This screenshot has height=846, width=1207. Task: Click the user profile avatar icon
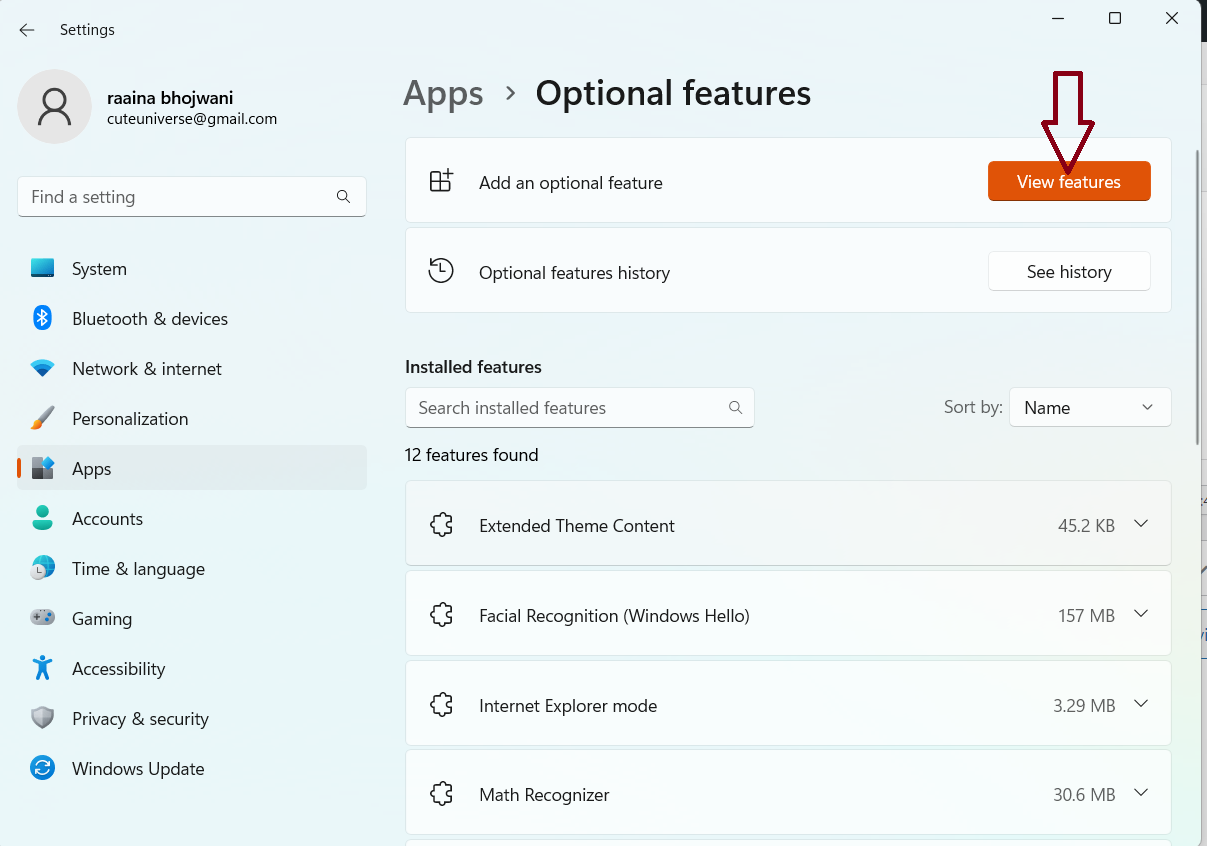click(x=54, y=107)
